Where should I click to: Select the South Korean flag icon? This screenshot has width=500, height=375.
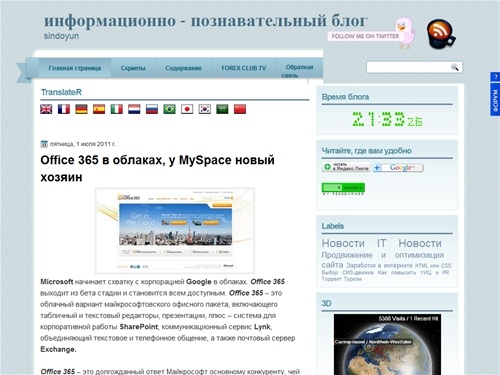tap(205, 109)
